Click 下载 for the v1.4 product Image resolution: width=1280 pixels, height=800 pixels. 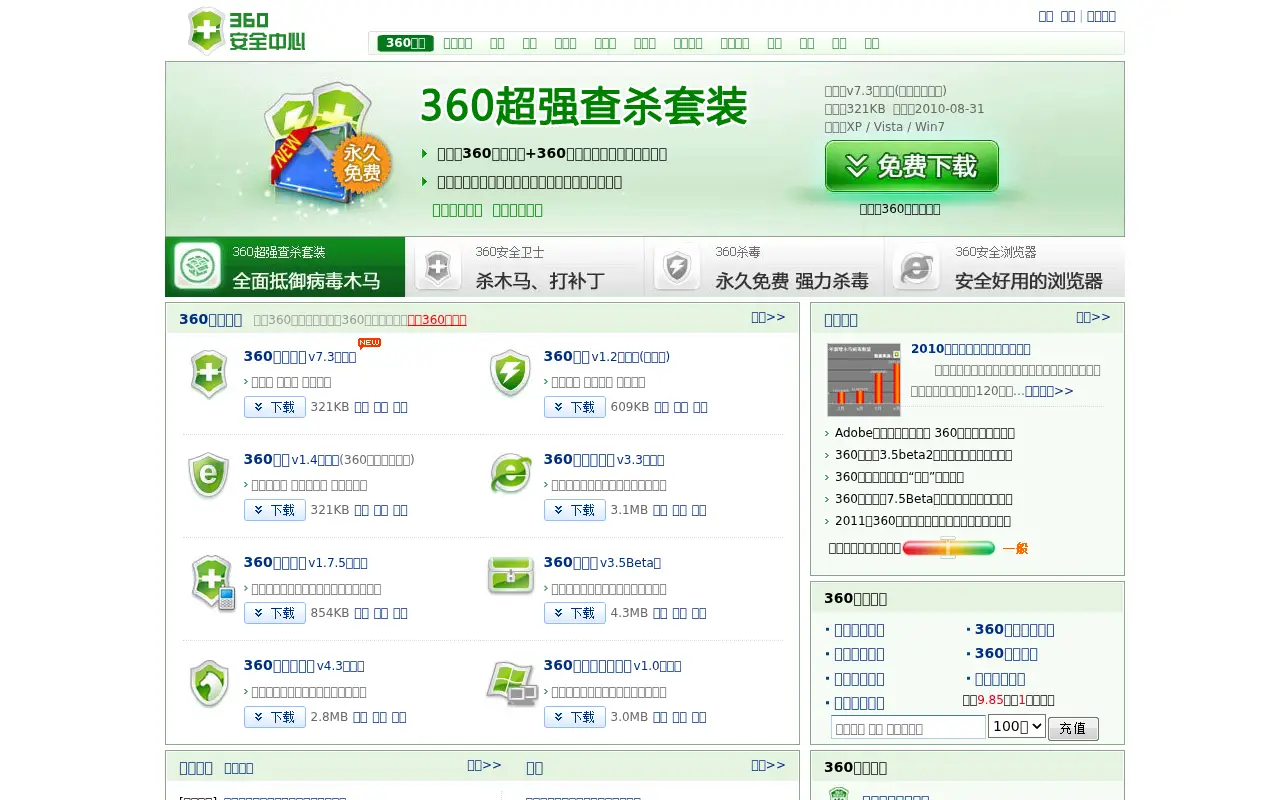275,510
